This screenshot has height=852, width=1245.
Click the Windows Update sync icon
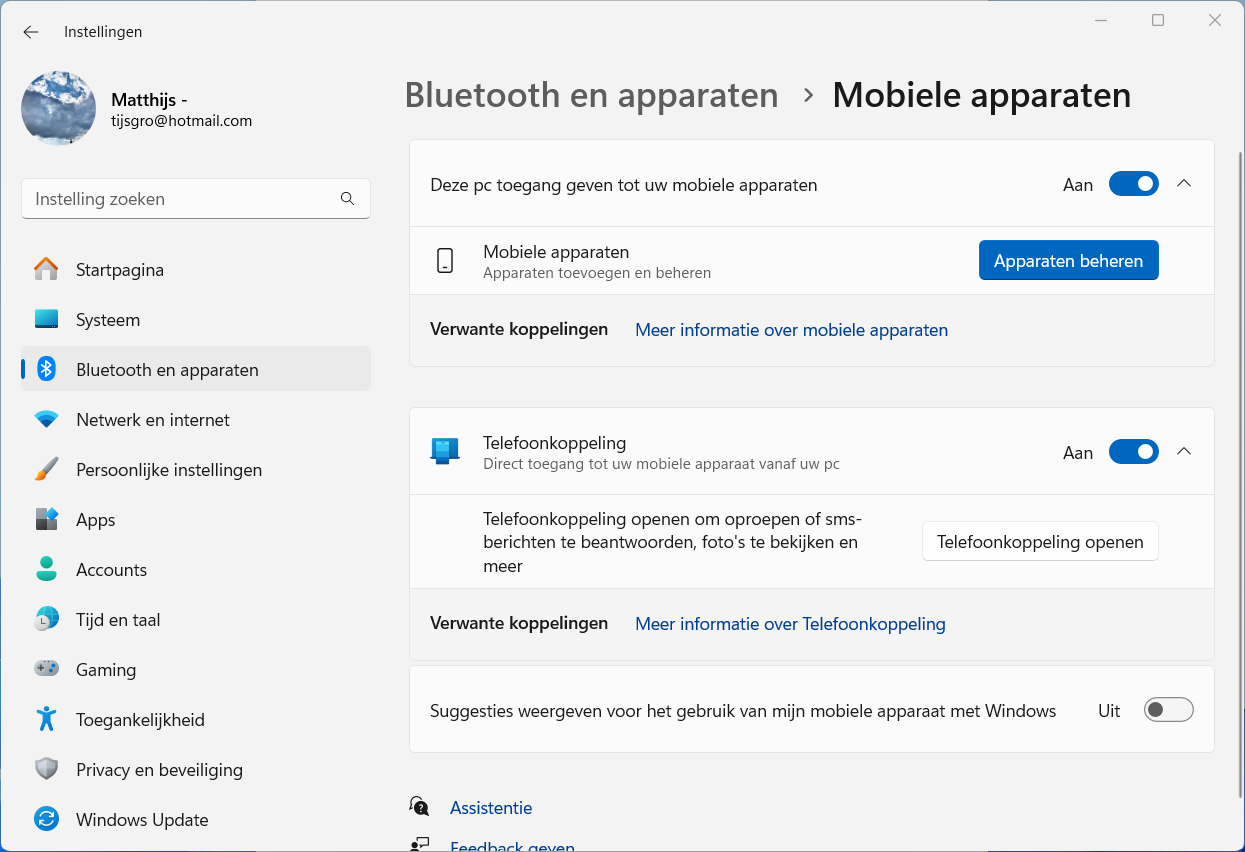[46, 820]
